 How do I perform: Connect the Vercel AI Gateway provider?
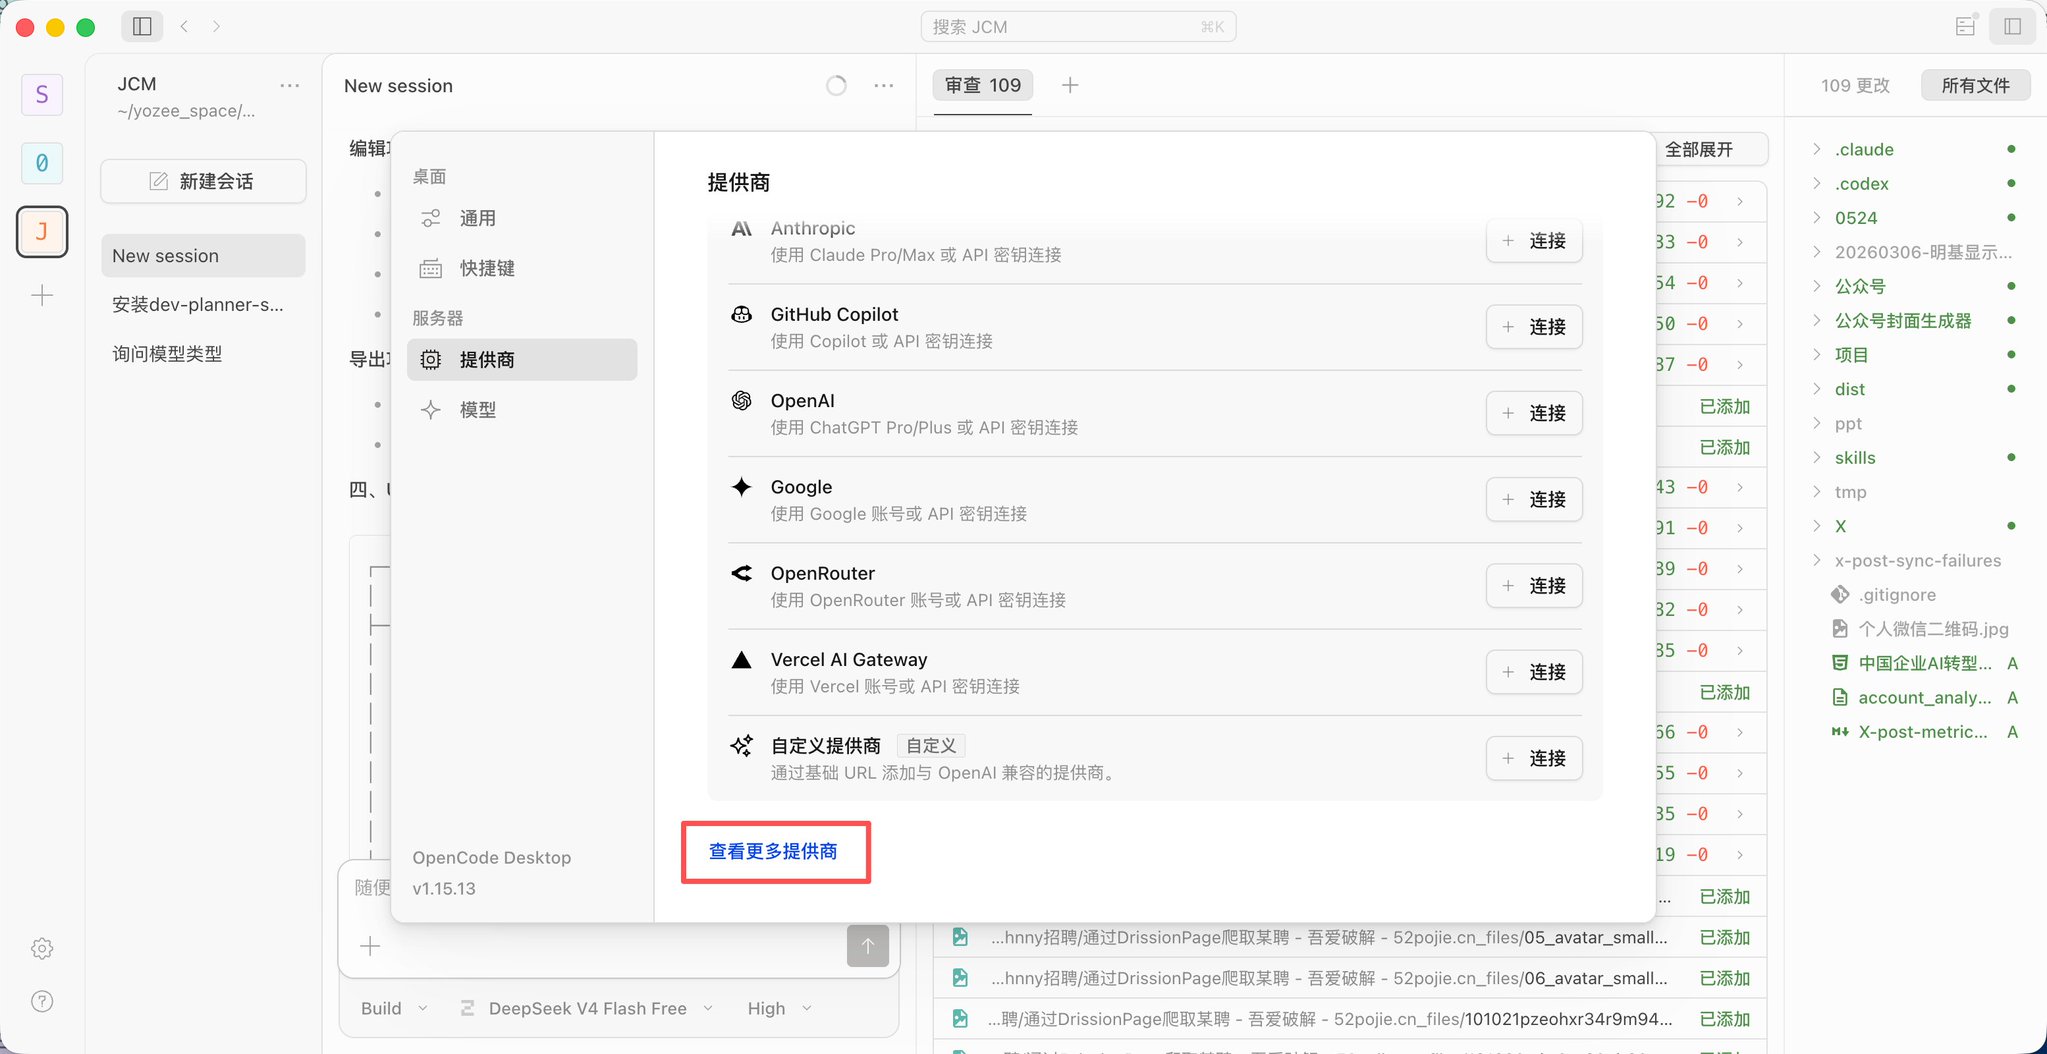pos(1534,672)
